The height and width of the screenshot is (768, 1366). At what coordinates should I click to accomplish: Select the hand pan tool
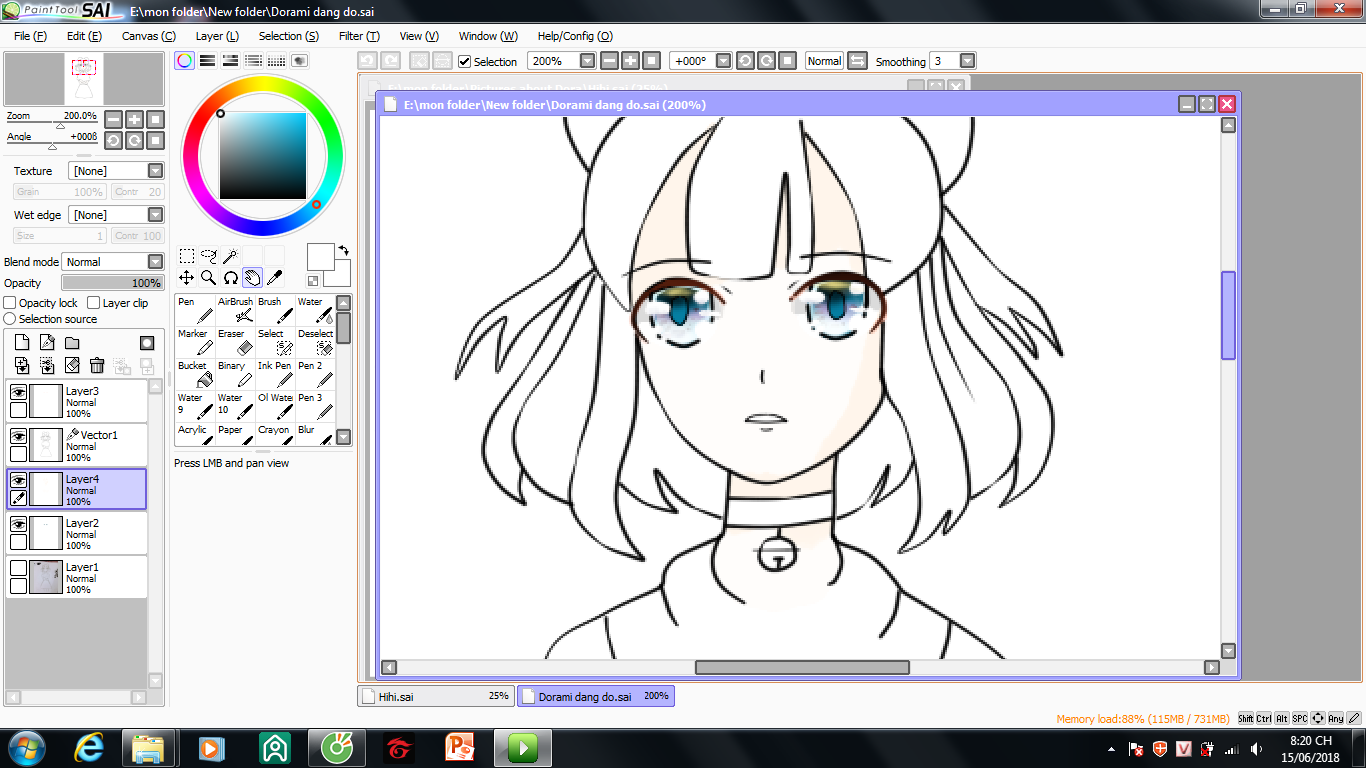pos(252,277)
